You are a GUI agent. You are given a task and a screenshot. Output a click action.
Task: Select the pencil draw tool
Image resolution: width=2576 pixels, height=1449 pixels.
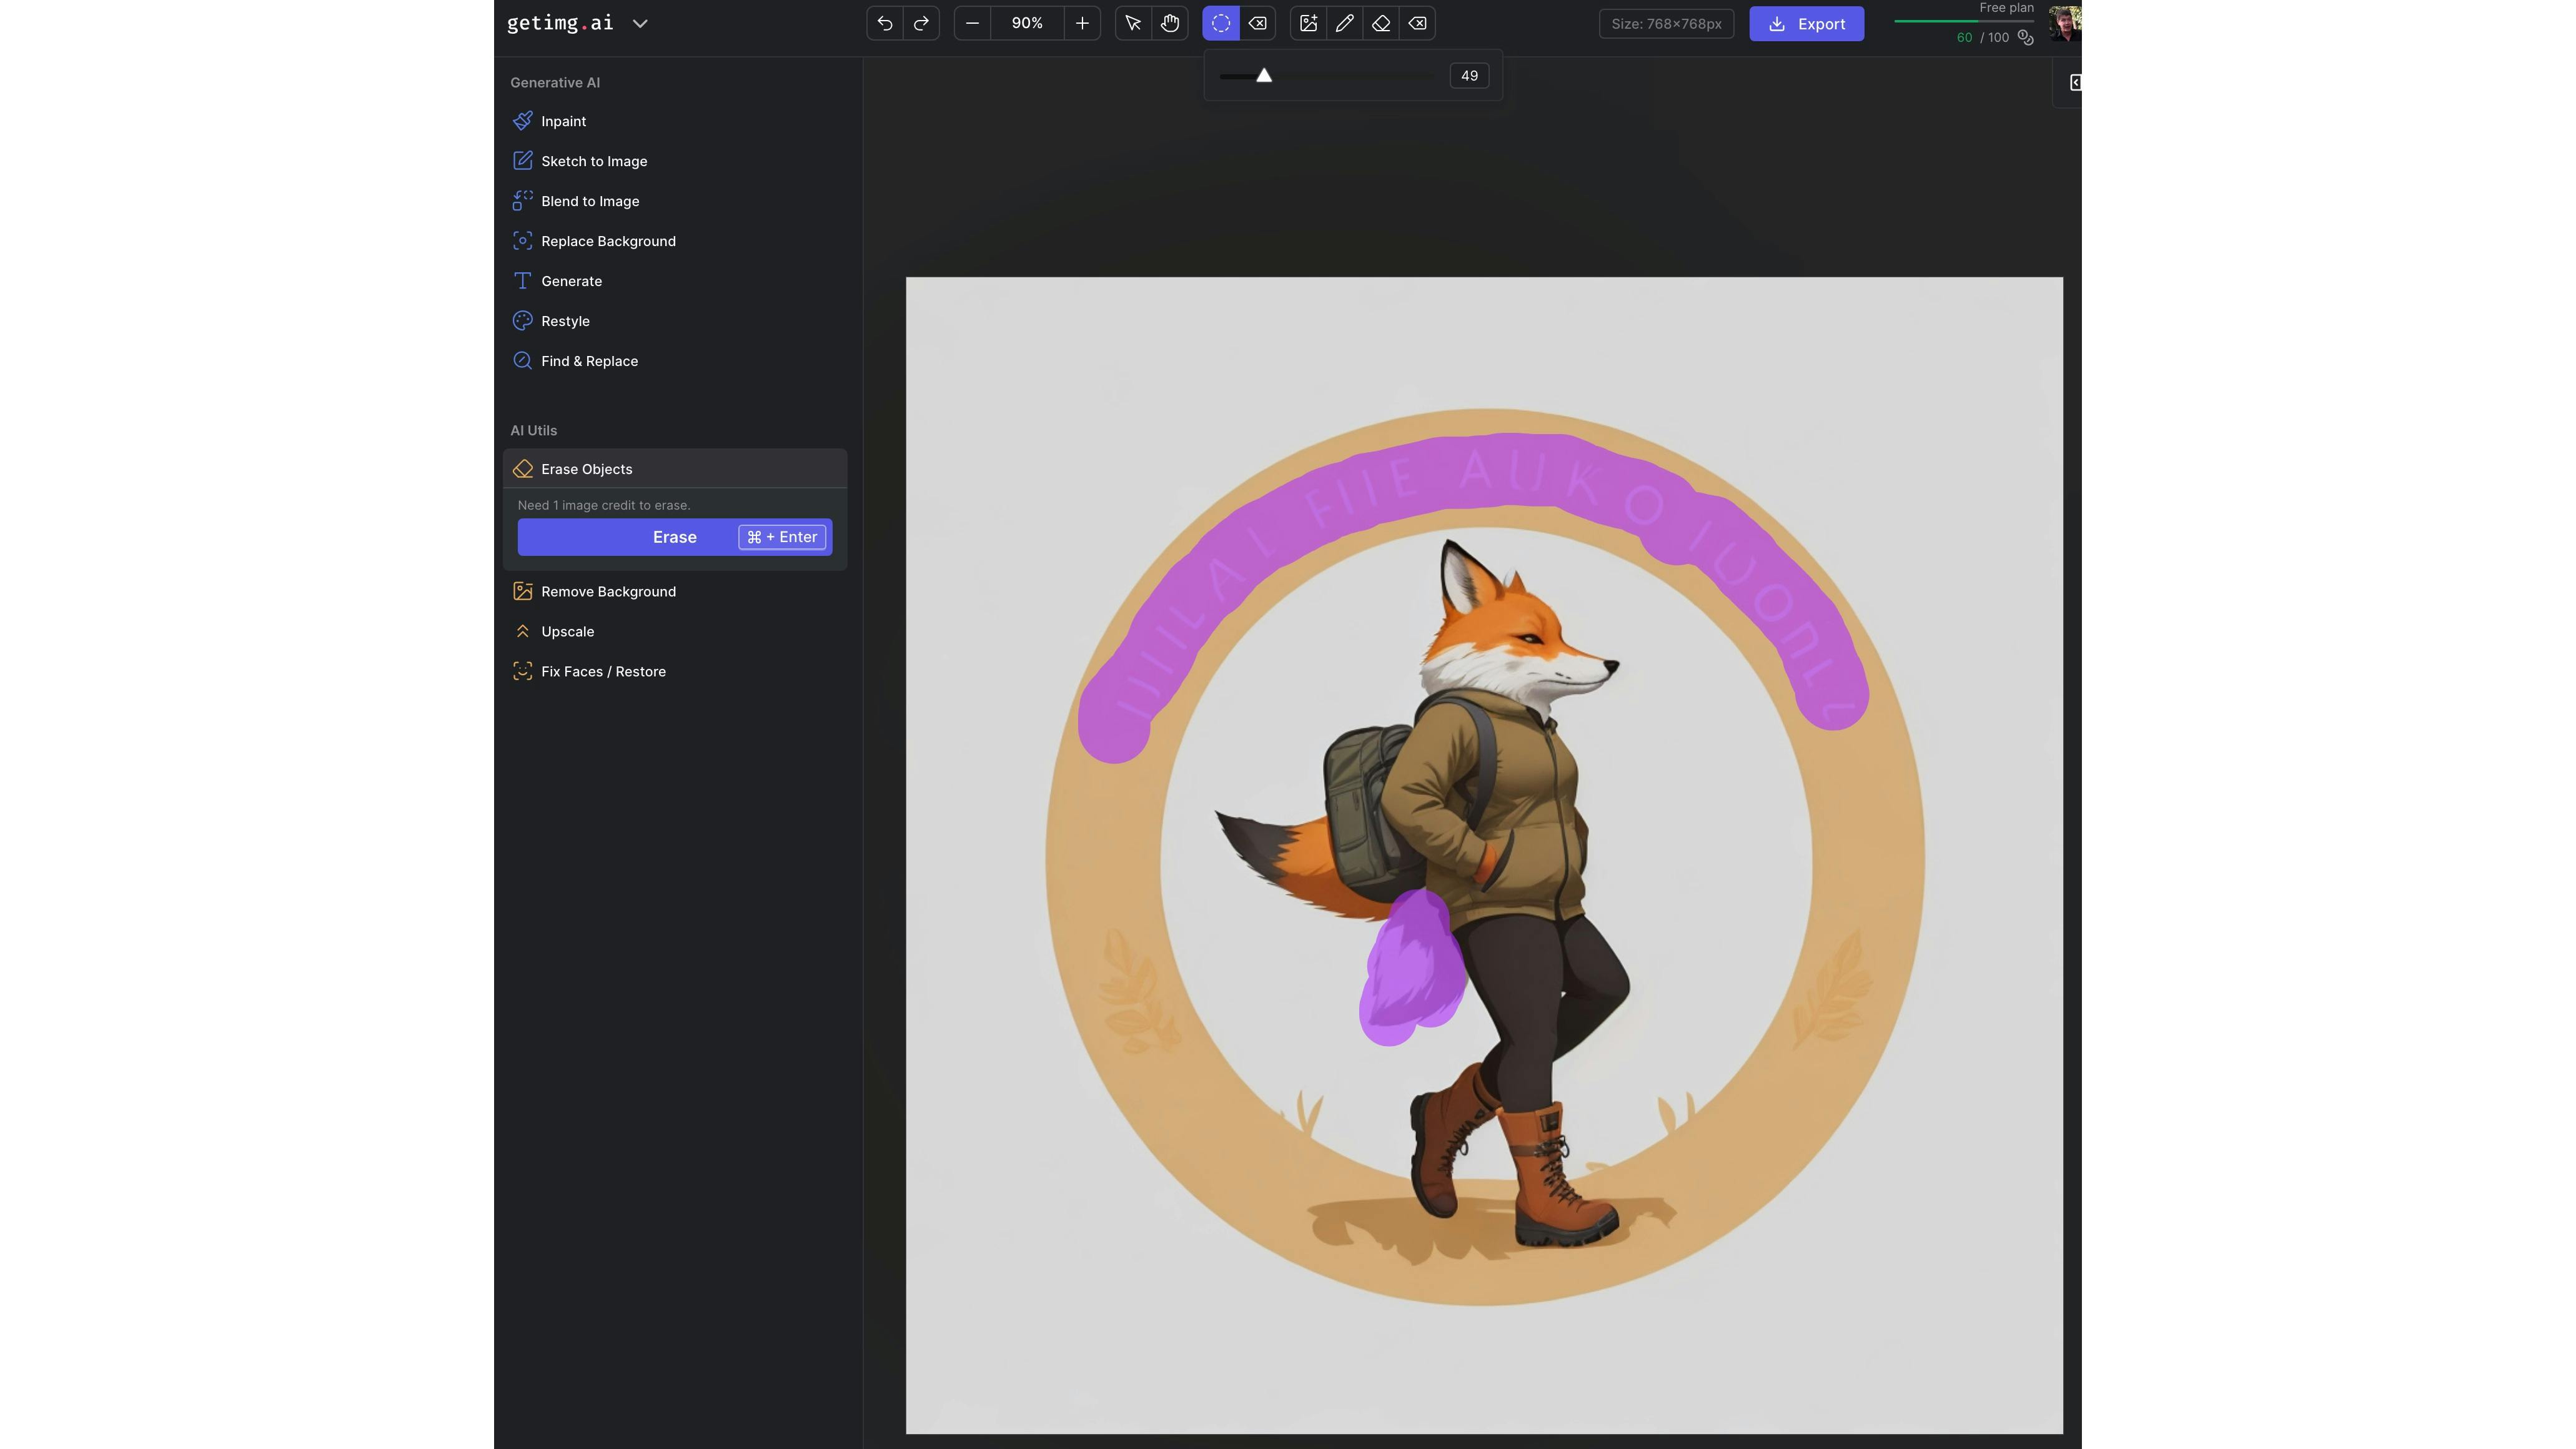pyautogui.click(x=1345, y=23)
